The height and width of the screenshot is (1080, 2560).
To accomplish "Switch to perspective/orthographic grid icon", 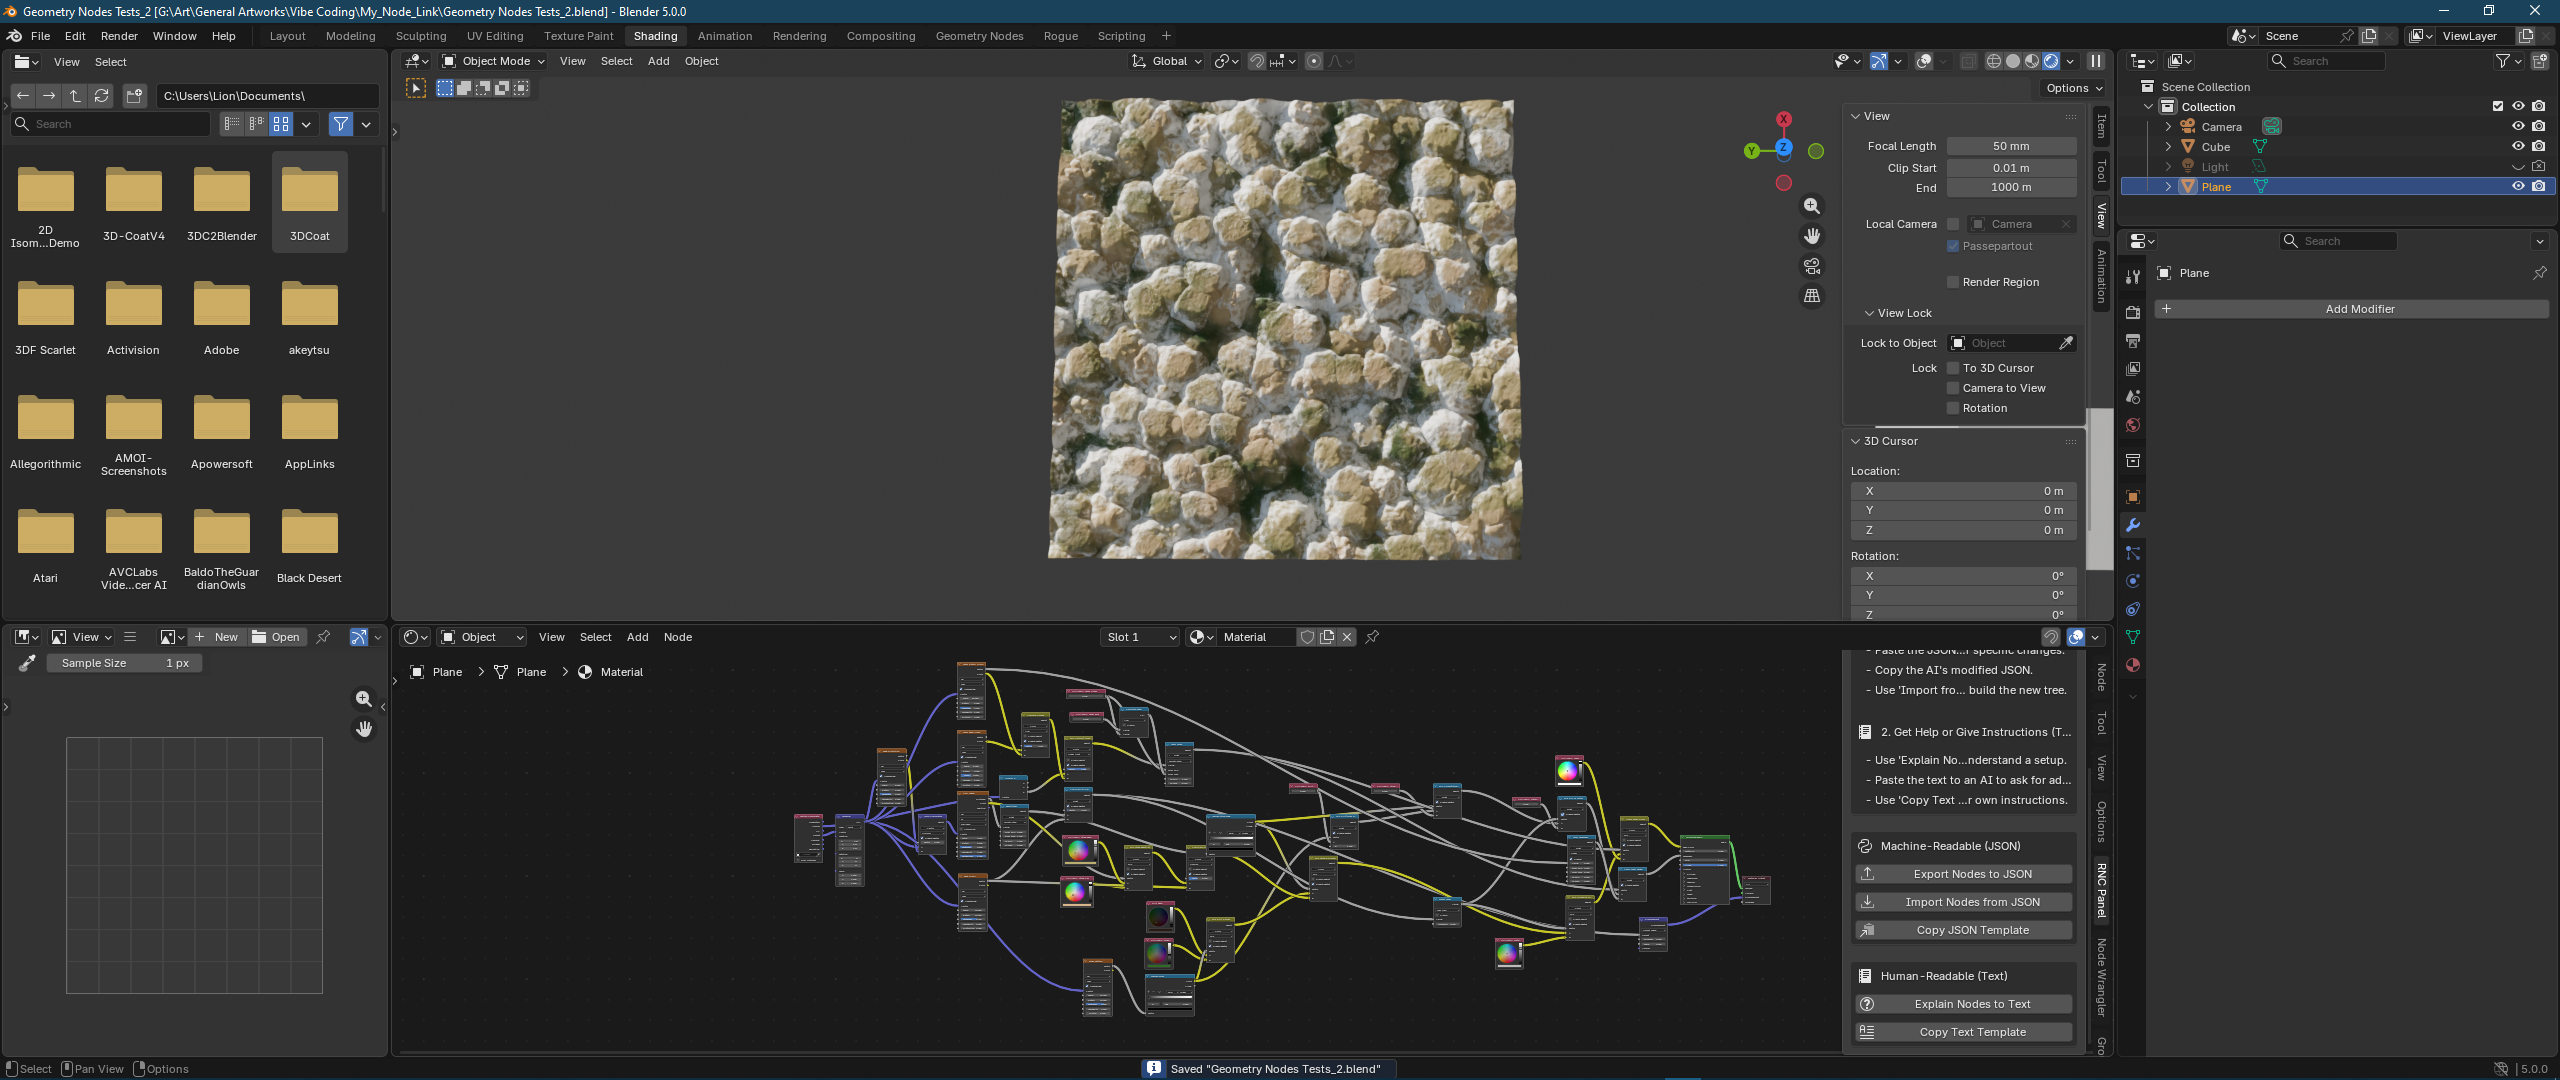I will pos(1811,296).
